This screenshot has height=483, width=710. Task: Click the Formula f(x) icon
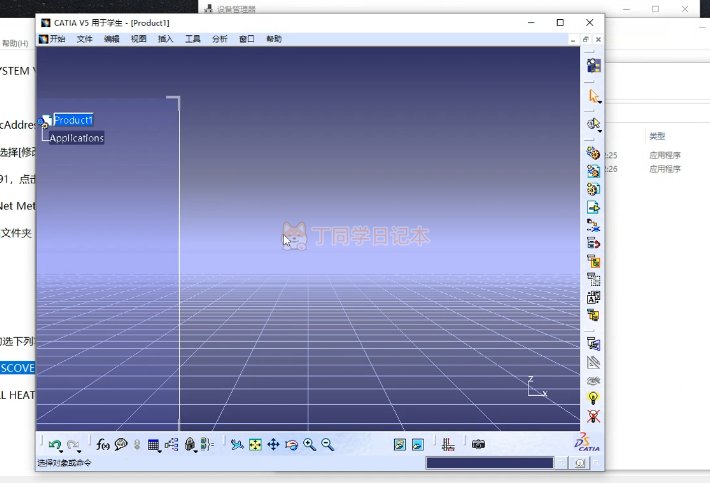pos(102,445)
